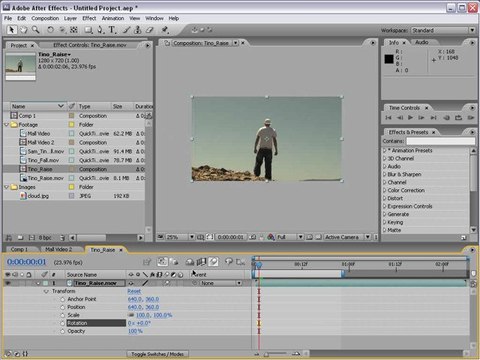Switch to Mall Video 2 timeline tab

tap(59, 249)
